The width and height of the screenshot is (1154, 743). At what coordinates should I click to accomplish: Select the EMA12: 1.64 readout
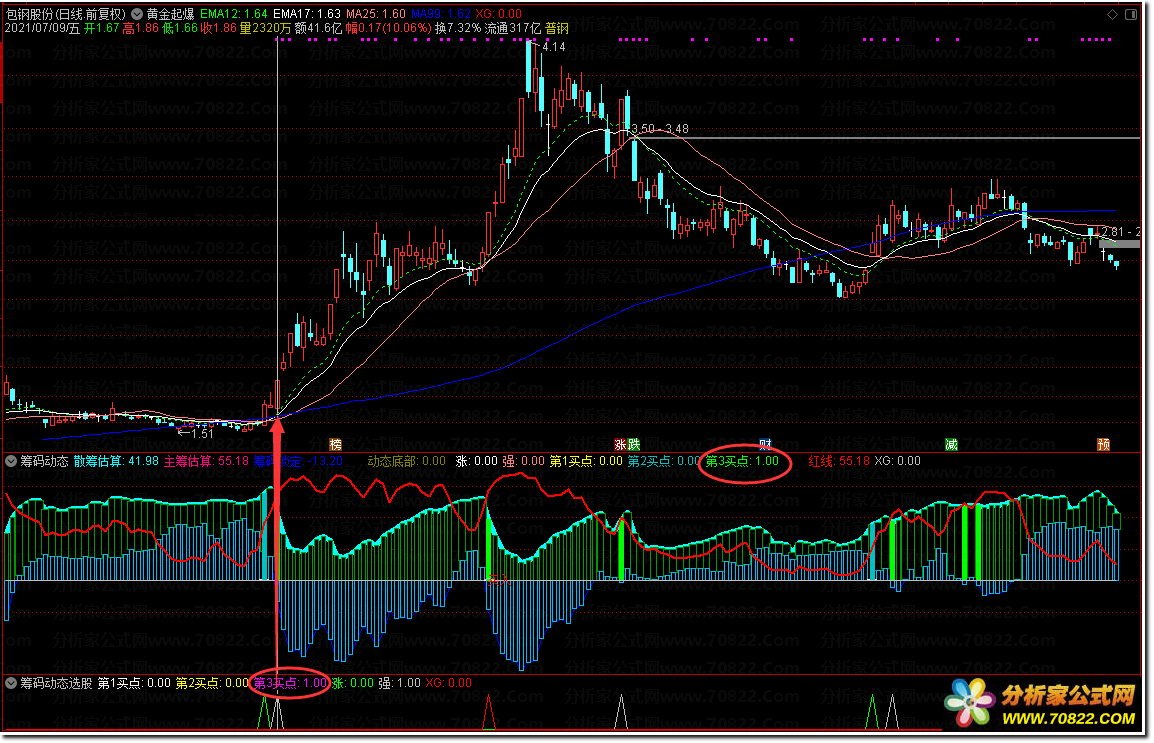point(233,14)
